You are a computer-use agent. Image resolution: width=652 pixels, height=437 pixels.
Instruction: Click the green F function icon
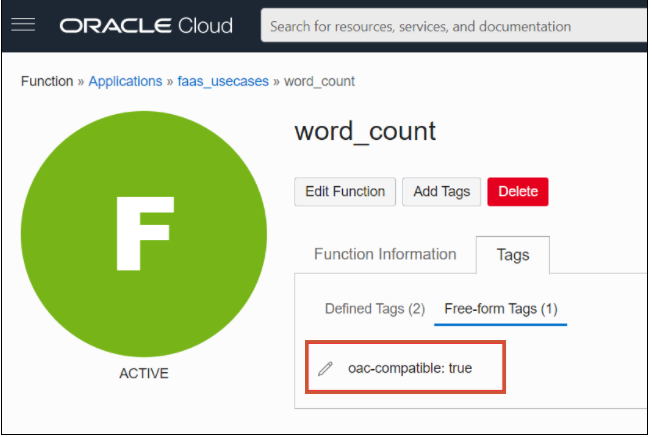coord(144,234)
